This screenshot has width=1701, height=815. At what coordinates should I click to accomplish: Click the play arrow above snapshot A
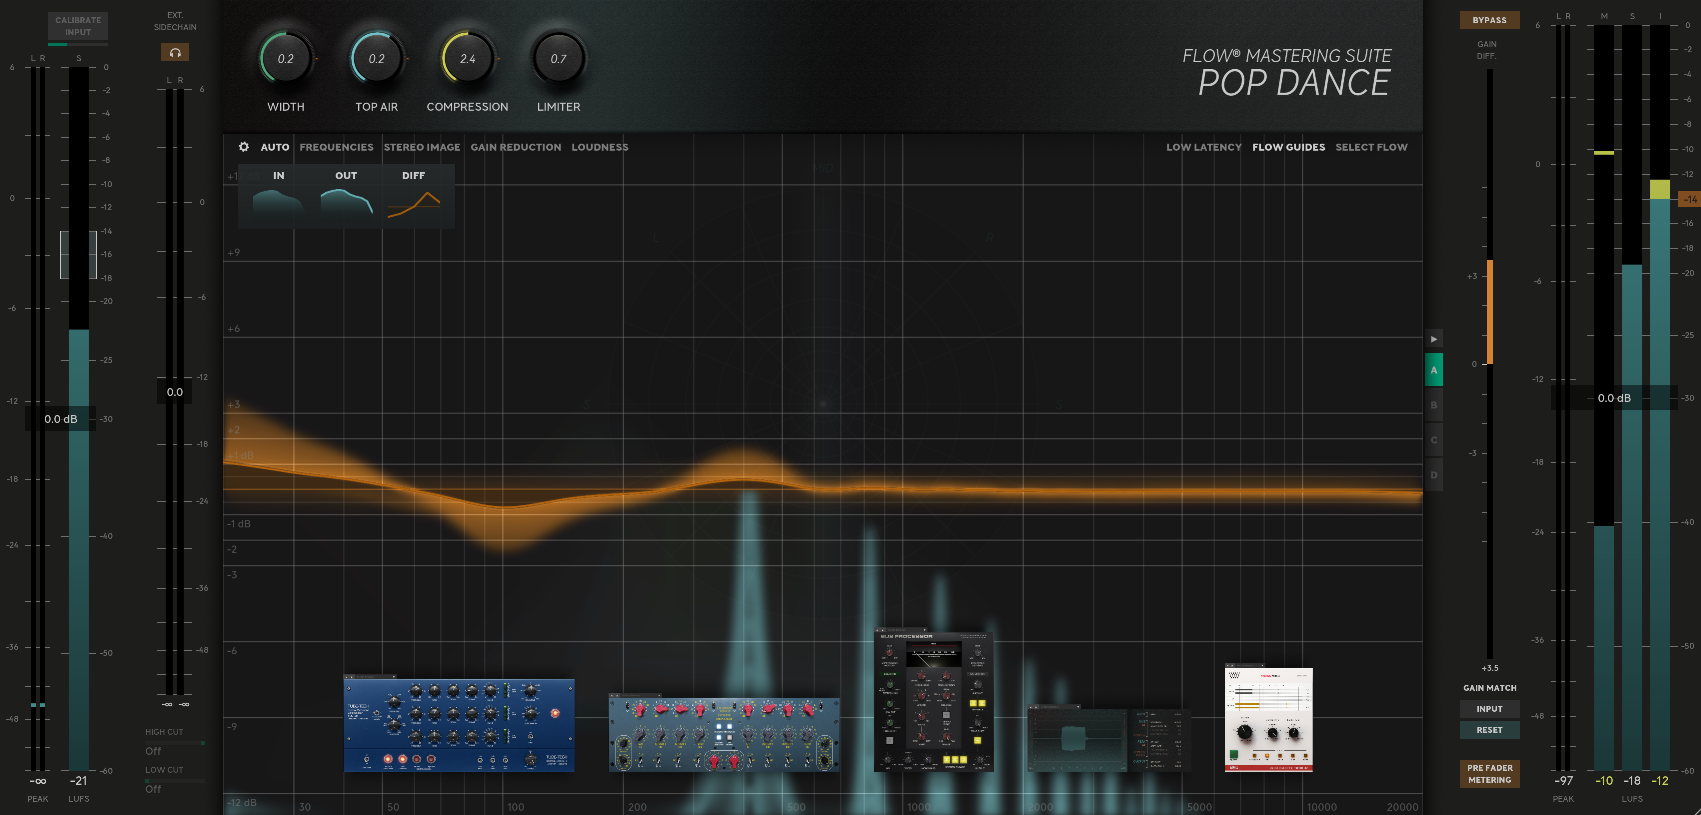pos(1434,339)
